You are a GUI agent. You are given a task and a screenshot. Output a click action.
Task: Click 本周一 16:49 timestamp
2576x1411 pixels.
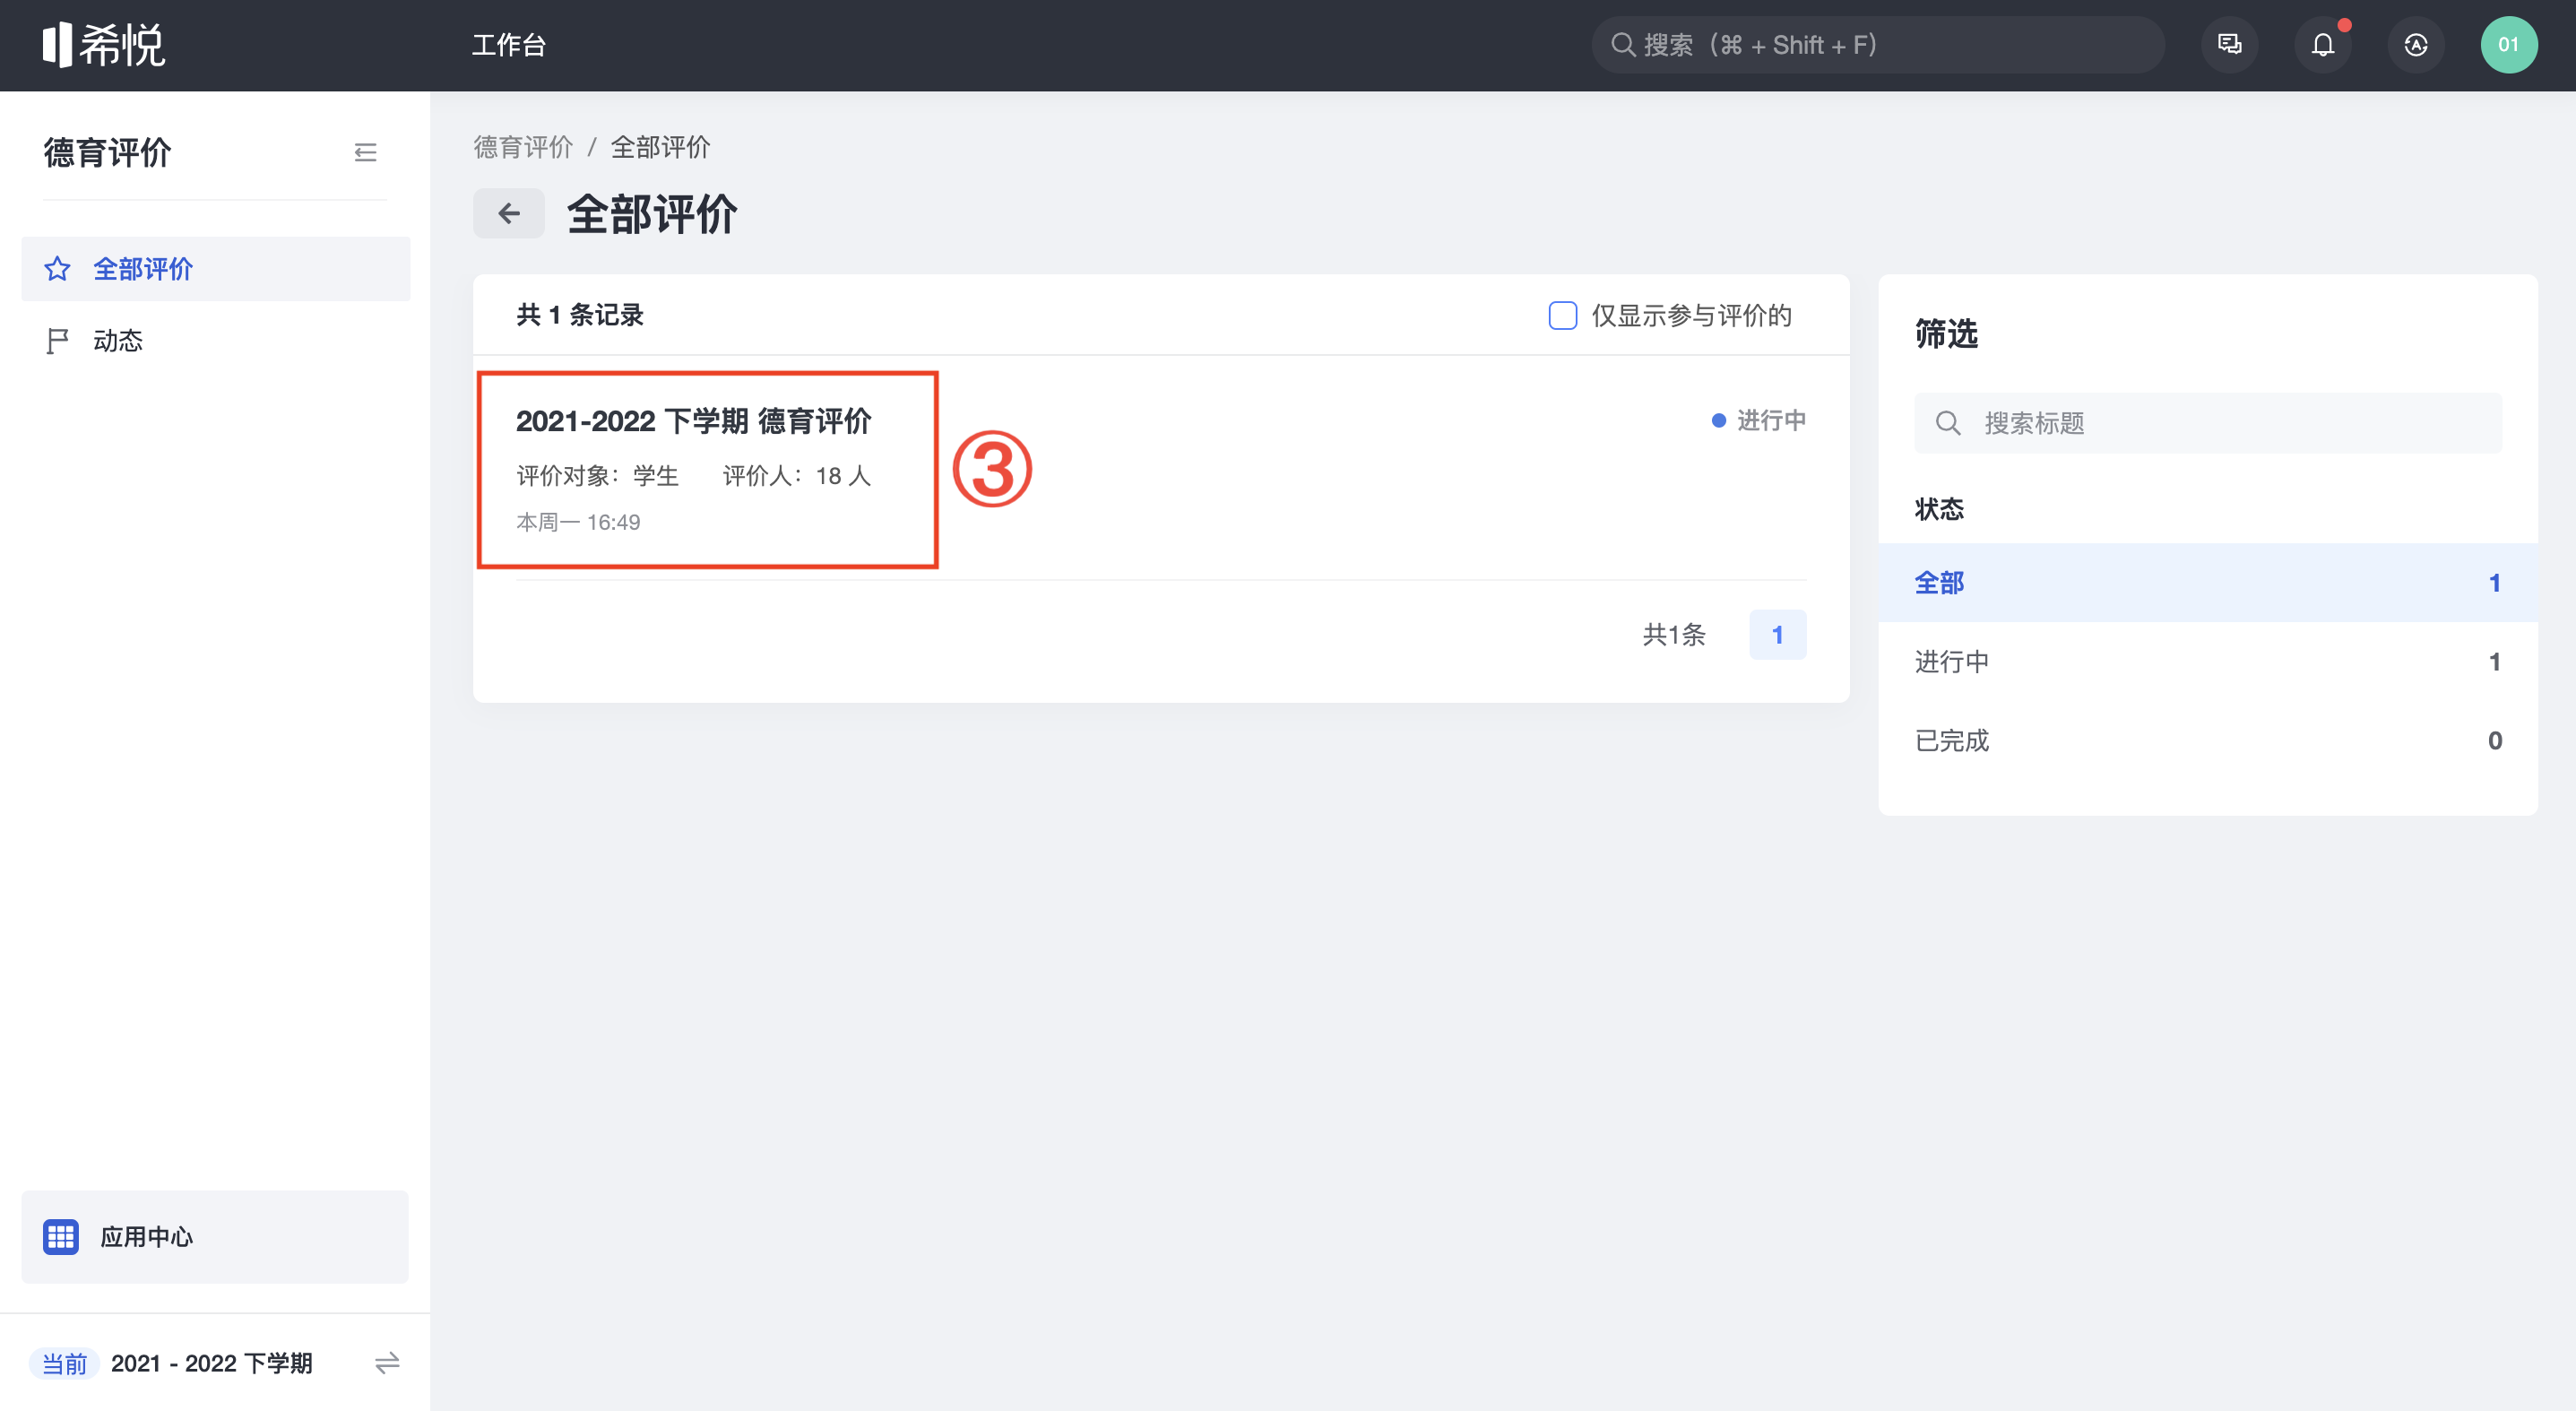click(578, 522)
